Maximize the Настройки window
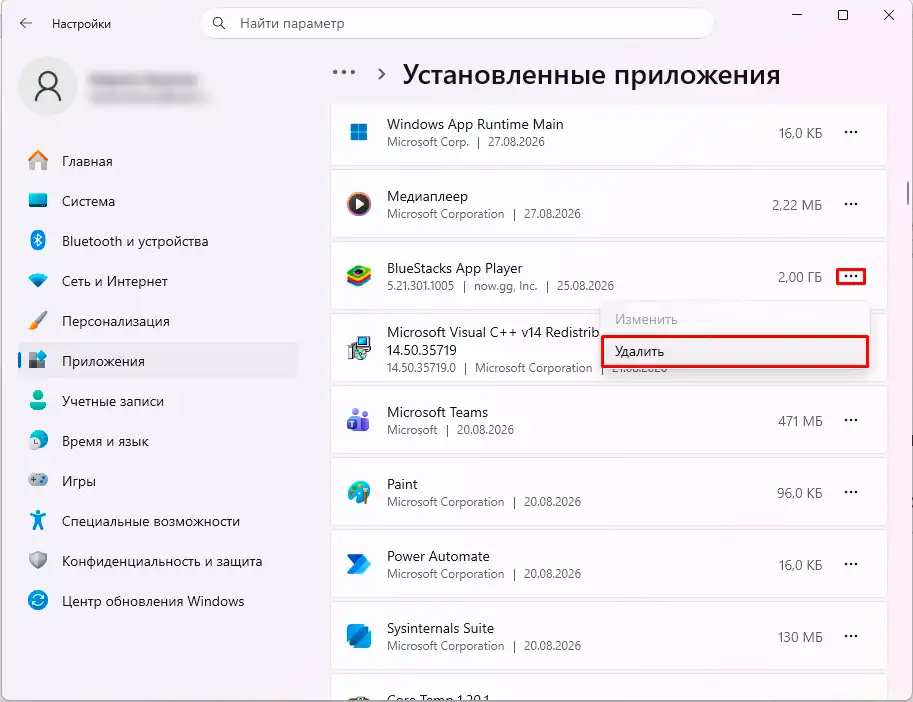 pos(843,15)
